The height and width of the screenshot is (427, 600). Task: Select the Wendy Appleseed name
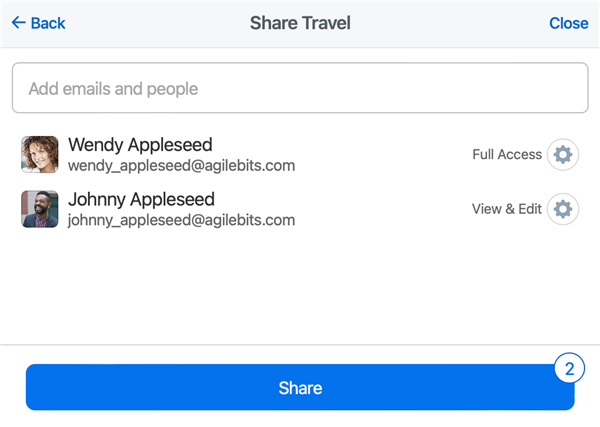tap(140, 145)
